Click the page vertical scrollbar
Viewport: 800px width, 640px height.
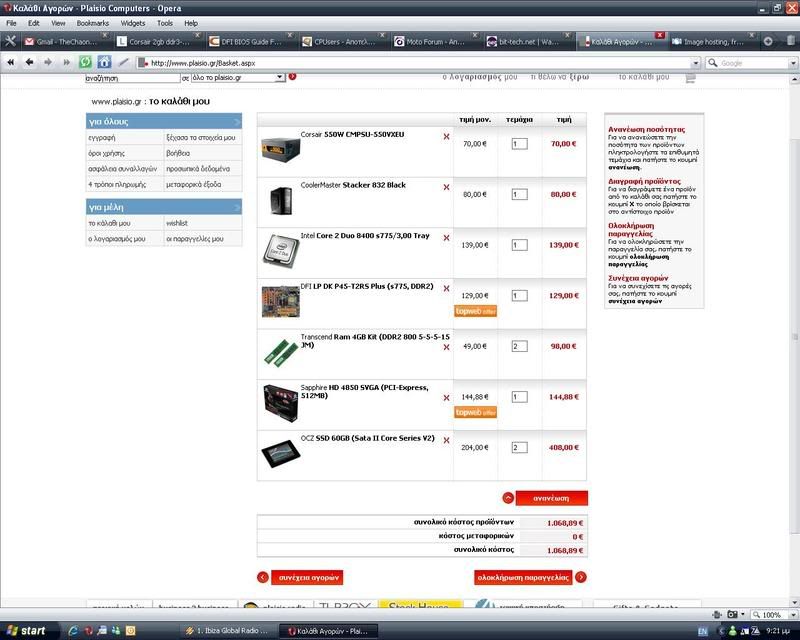click(795, 337)
